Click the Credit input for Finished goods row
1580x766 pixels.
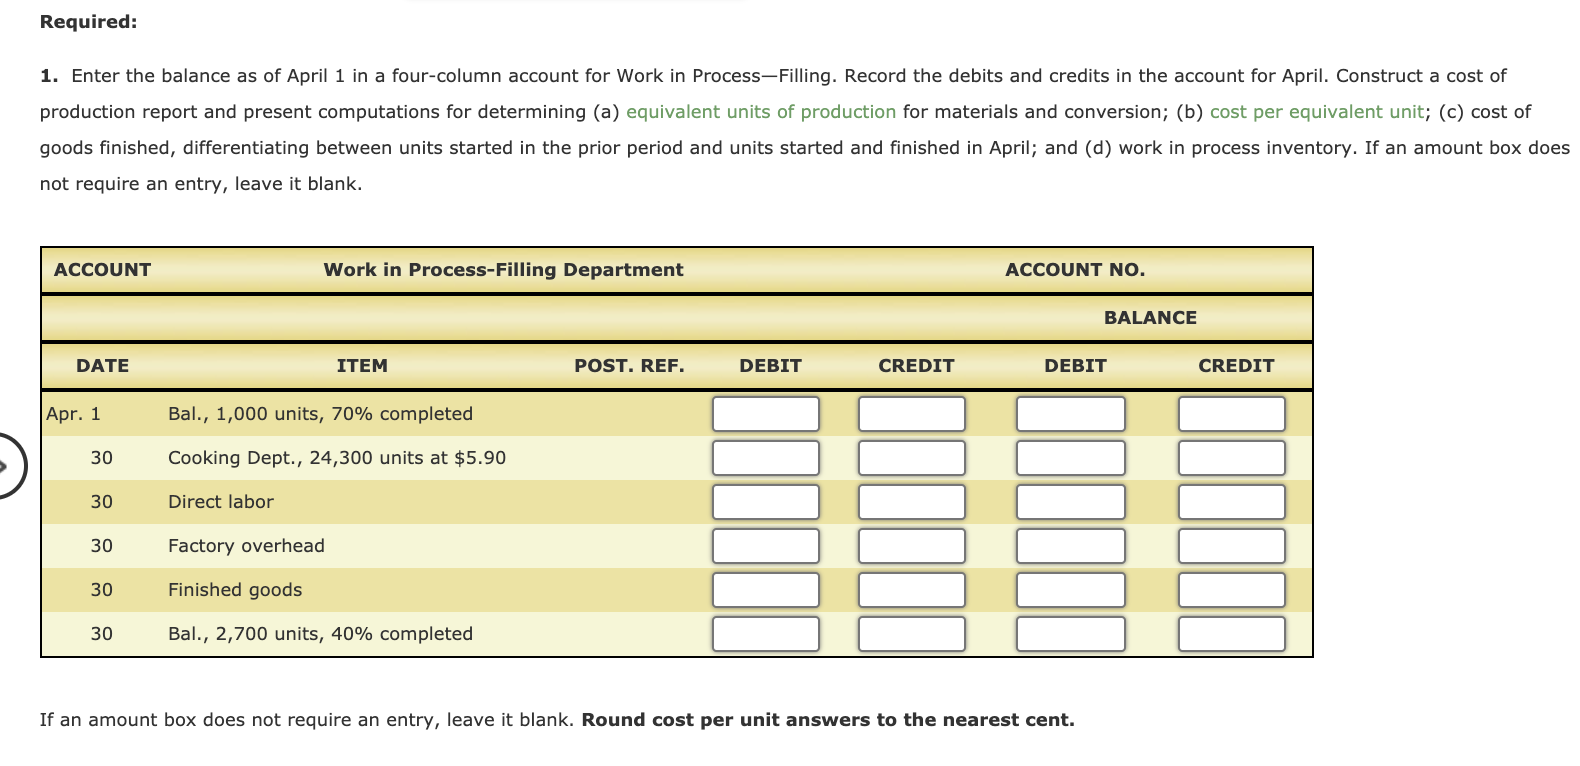tap(910, 589)
